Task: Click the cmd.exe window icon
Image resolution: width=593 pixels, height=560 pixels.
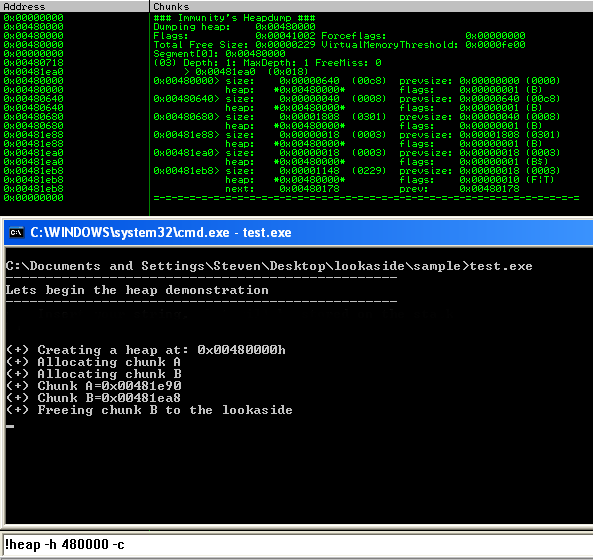Action: [x=16, y=232]
